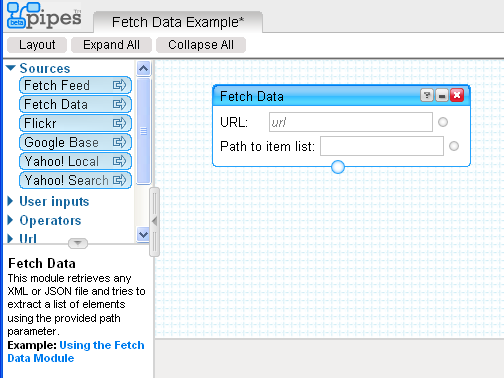Screen dimensions: 504x378
Task: Click the add arrow icon on Yahoo! Search
Action: click(119, 180)
